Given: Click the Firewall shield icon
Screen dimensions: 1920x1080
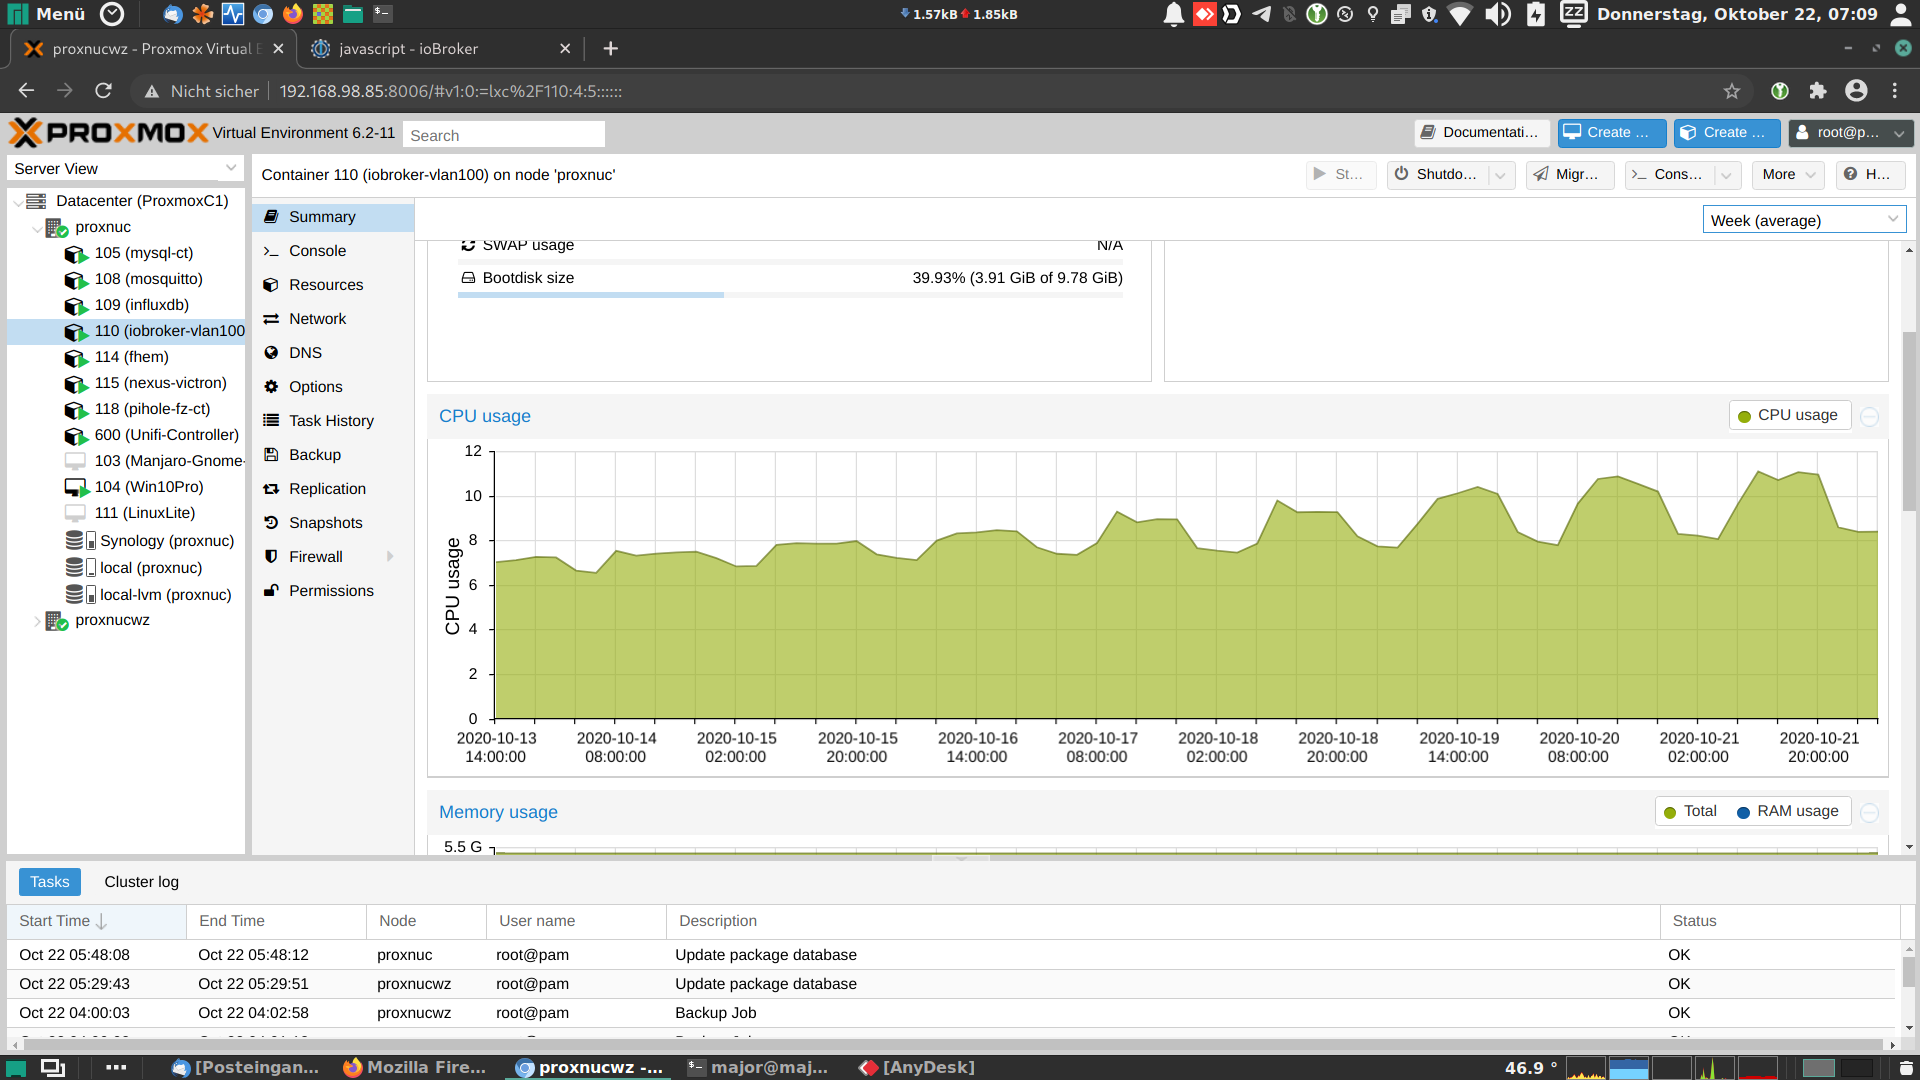Looking at the screenshot, I should click(x=271, y=557).
